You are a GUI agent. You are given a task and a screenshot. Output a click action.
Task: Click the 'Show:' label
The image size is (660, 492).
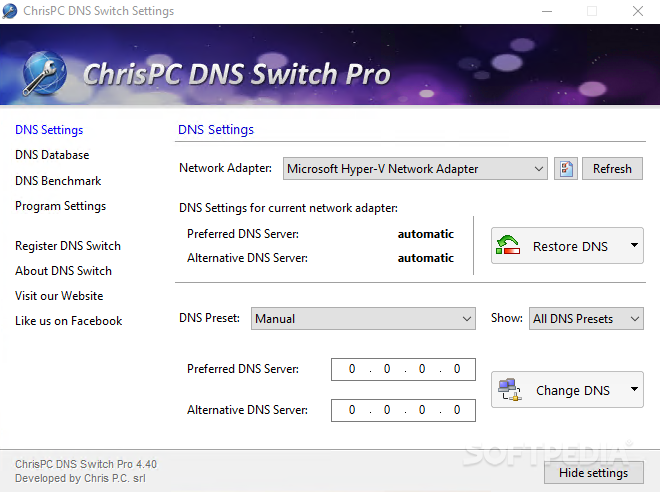pos(506,318)
